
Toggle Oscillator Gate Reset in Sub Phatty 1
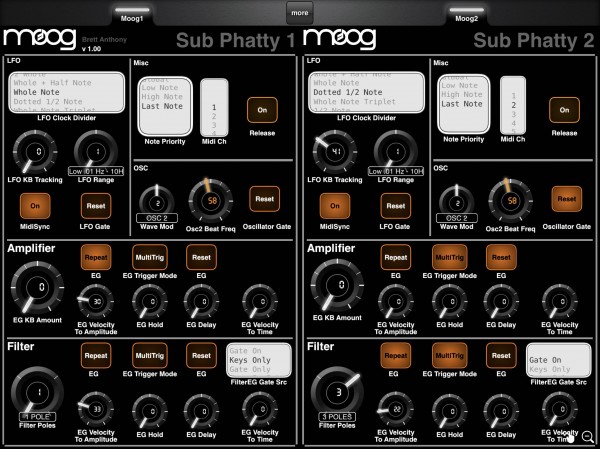(x=264, y=199)
